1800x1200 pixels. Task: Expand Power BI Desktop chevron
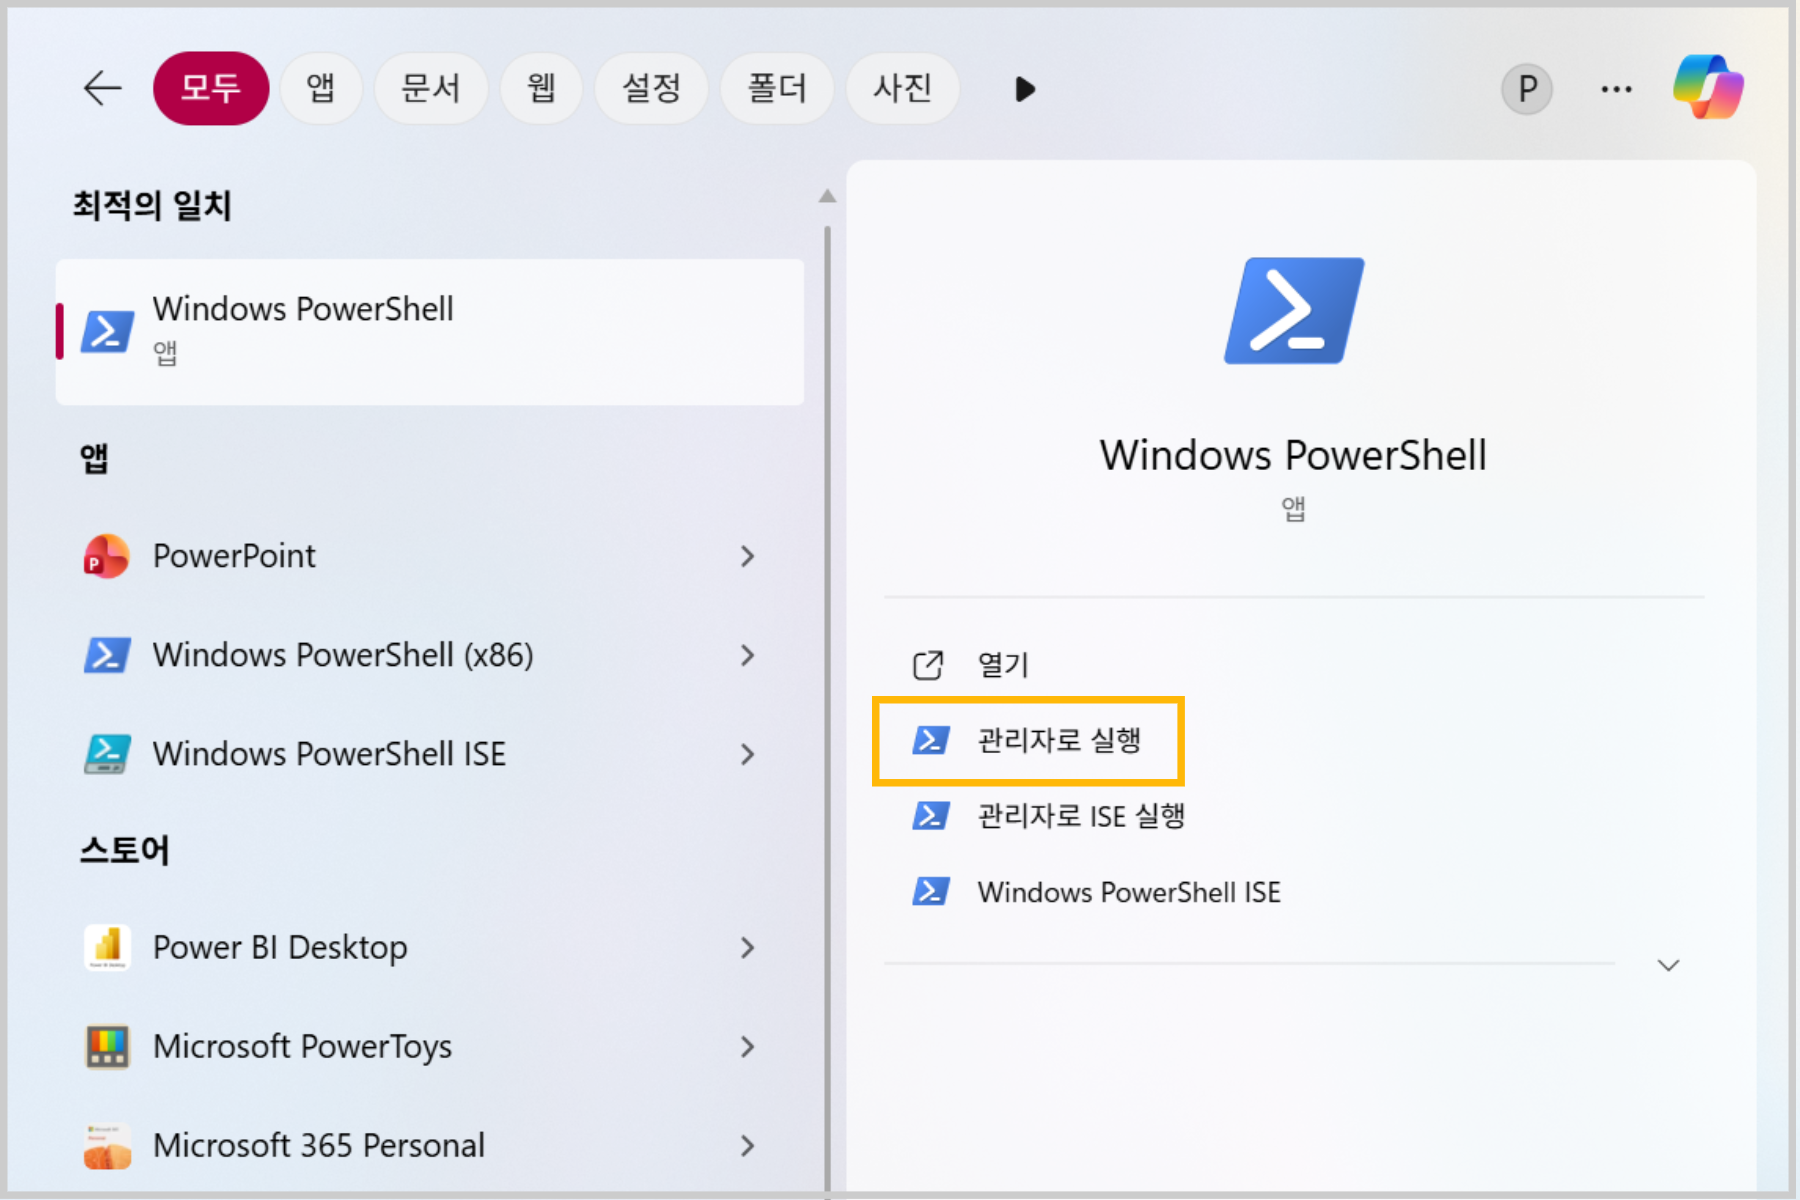[747, 947]
